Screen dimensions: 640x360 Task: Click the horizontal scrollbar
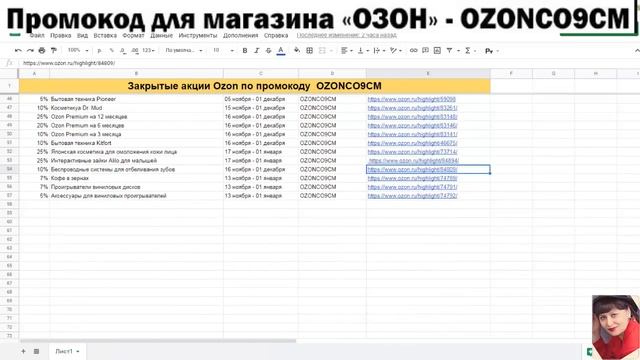pyautogui.click(x=158, y=341)
